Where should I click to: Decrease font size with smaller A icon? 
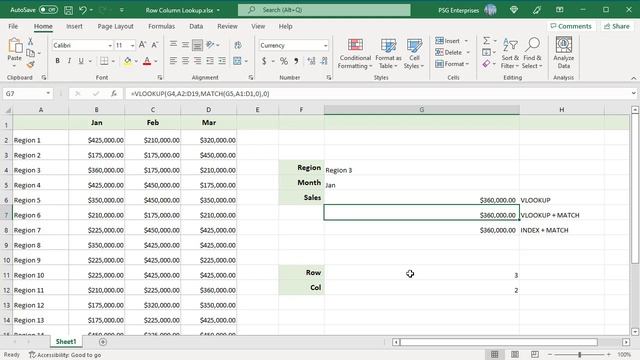point(155,45)
